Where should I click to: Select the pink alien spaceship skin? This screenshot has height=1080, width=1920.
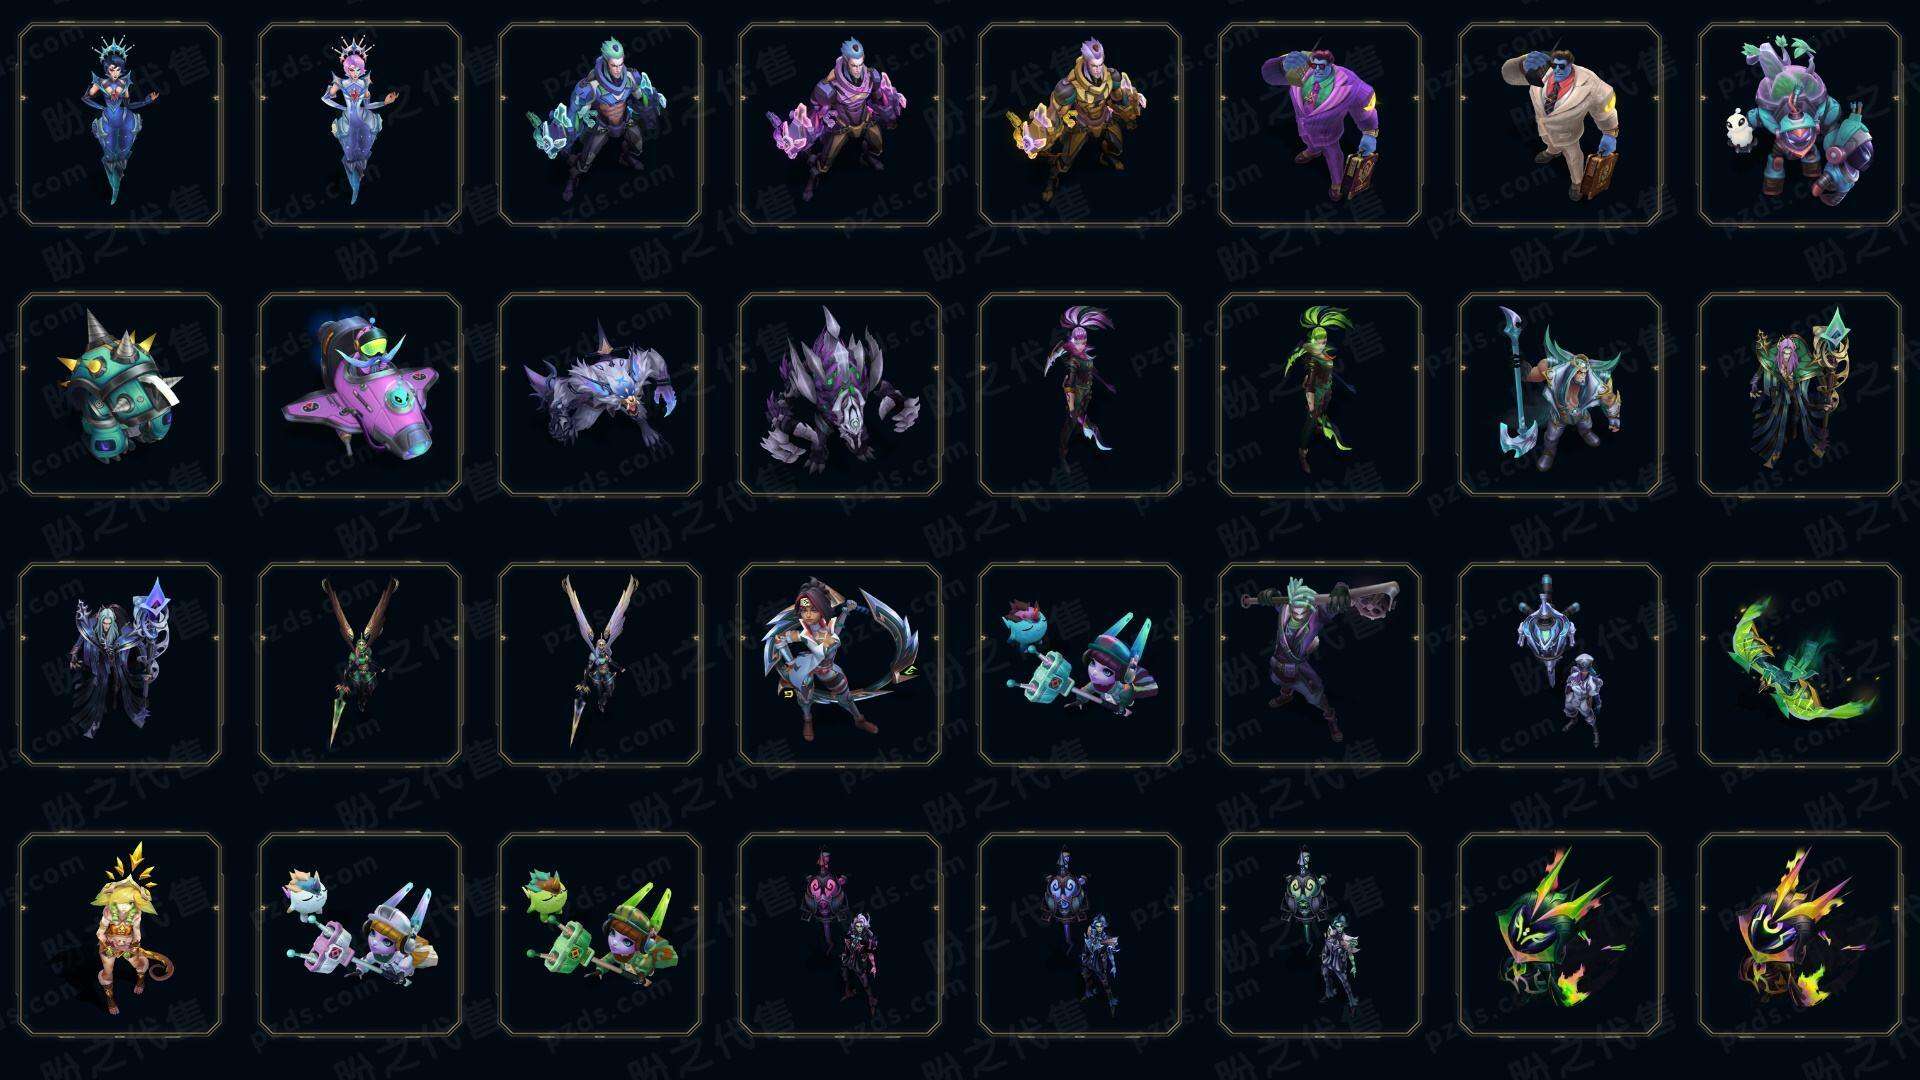(x=360, y=394)
